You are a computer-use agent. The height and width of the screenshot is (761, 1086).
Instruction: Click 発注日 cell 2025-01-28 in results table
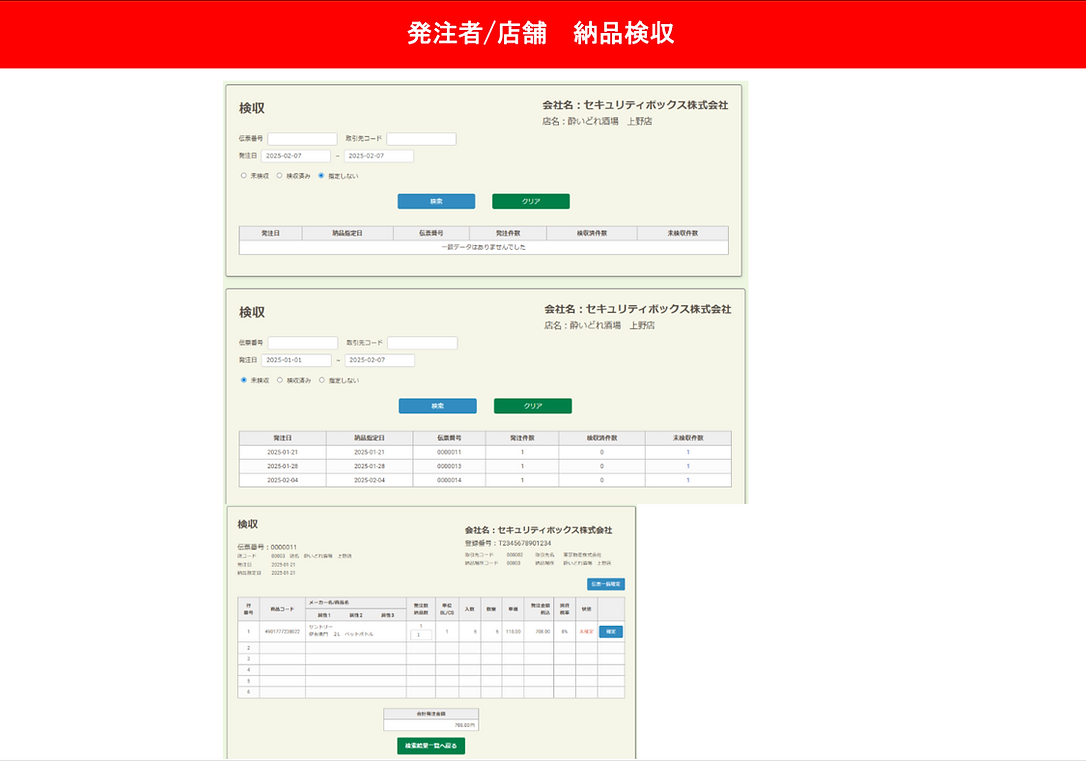pyautogui.click(x=283, y=466)
